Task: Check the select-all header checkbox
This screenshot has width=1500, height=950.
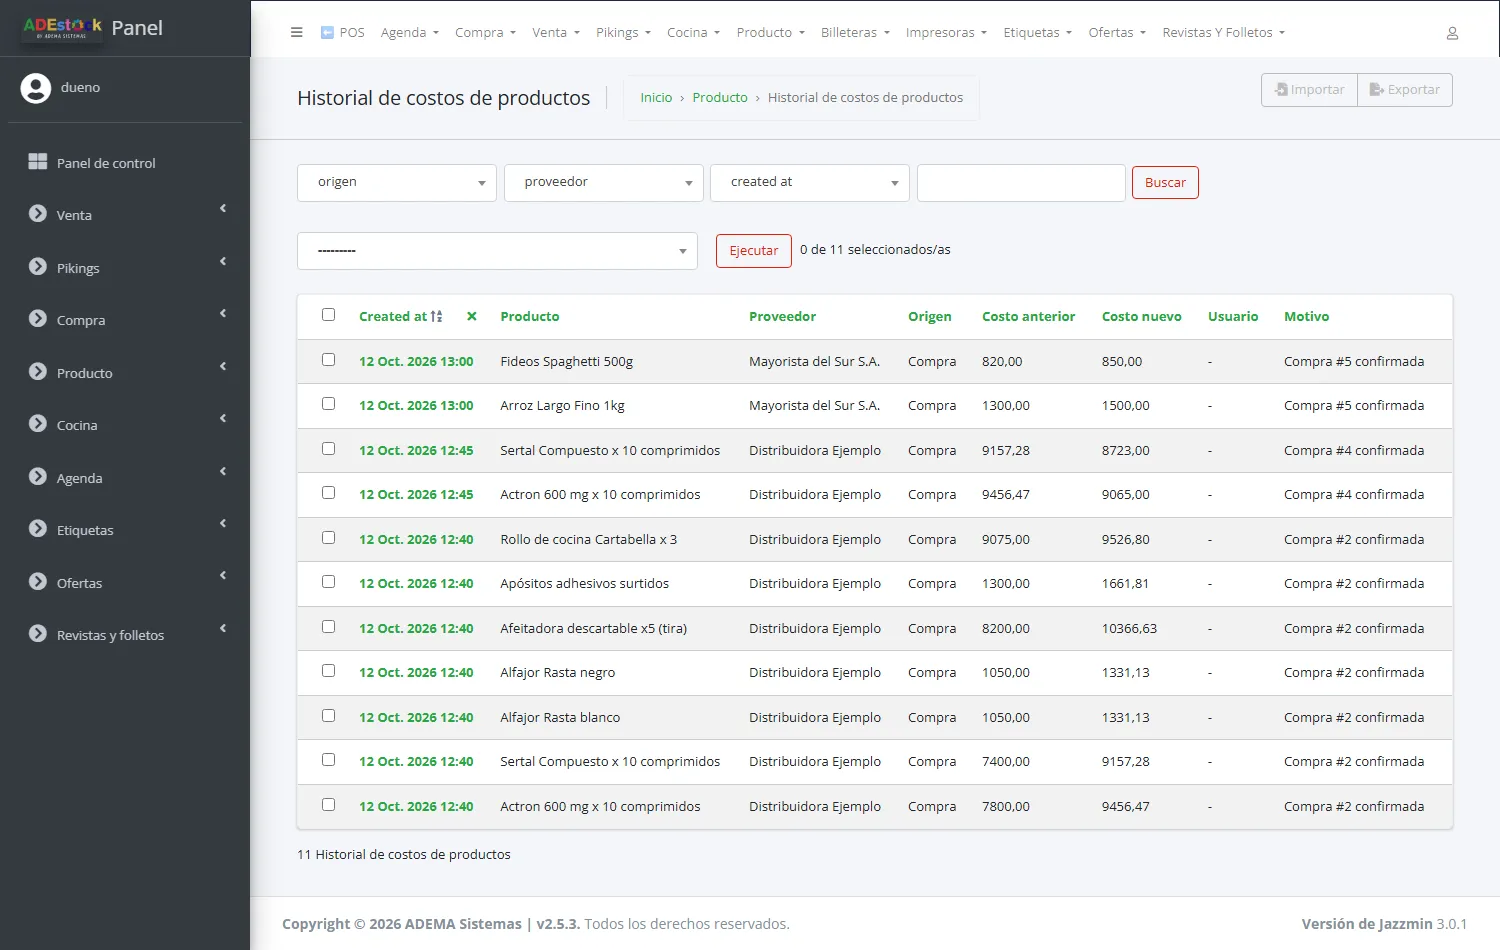Action: pyautogui.click(x=328, y=315)
